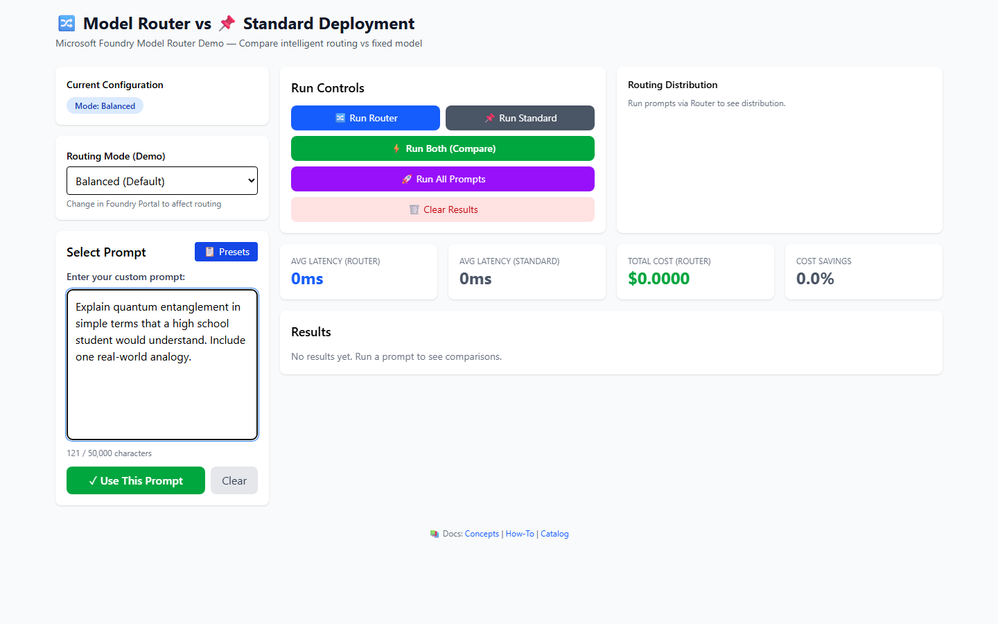Viewport: 998px width, 624px height.
Task: Click the Balanced (Default) dropdown arrow
Action: point(251,181)
